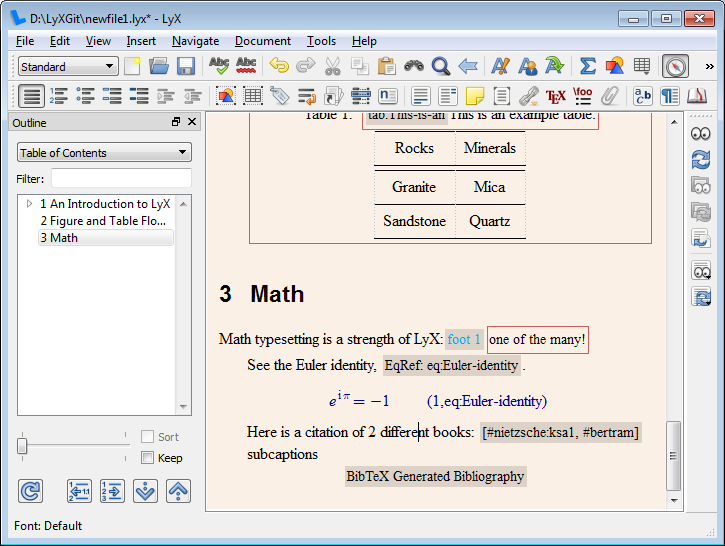This screenshot has height=546, width=725.
Task: Open the thesaurus book icon
Action: (696, 96)
